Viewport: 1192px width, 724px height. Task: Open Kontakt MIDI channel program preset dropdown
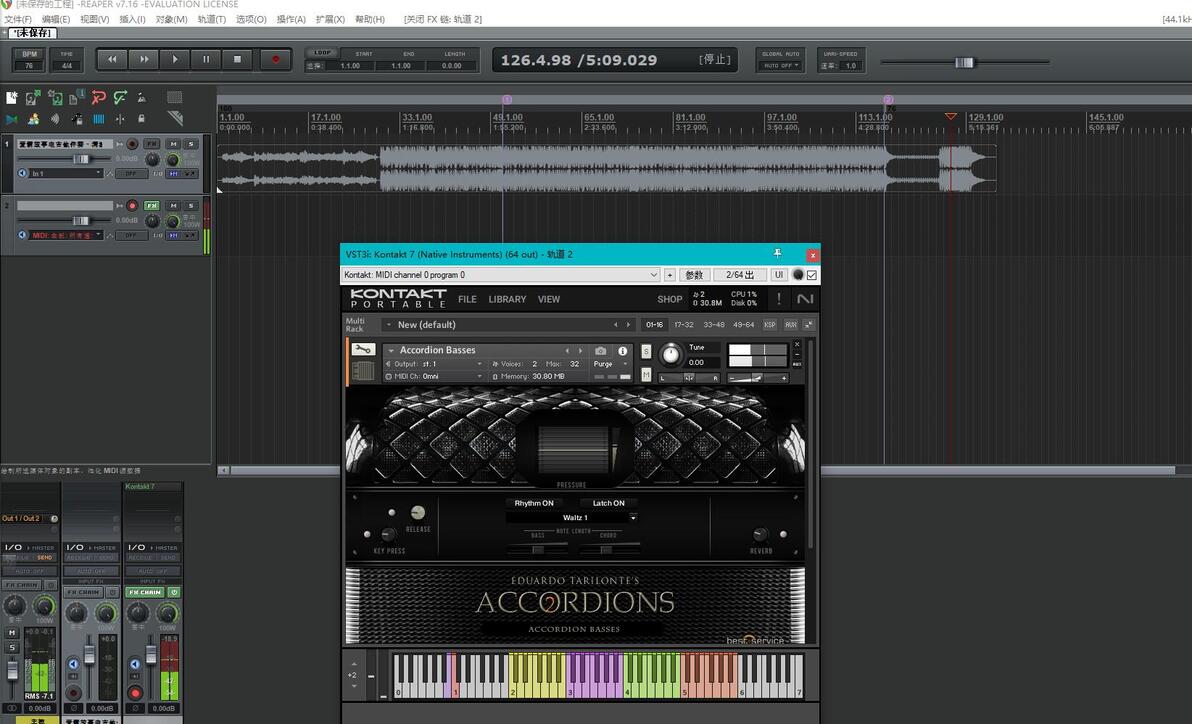click(501, 275)
